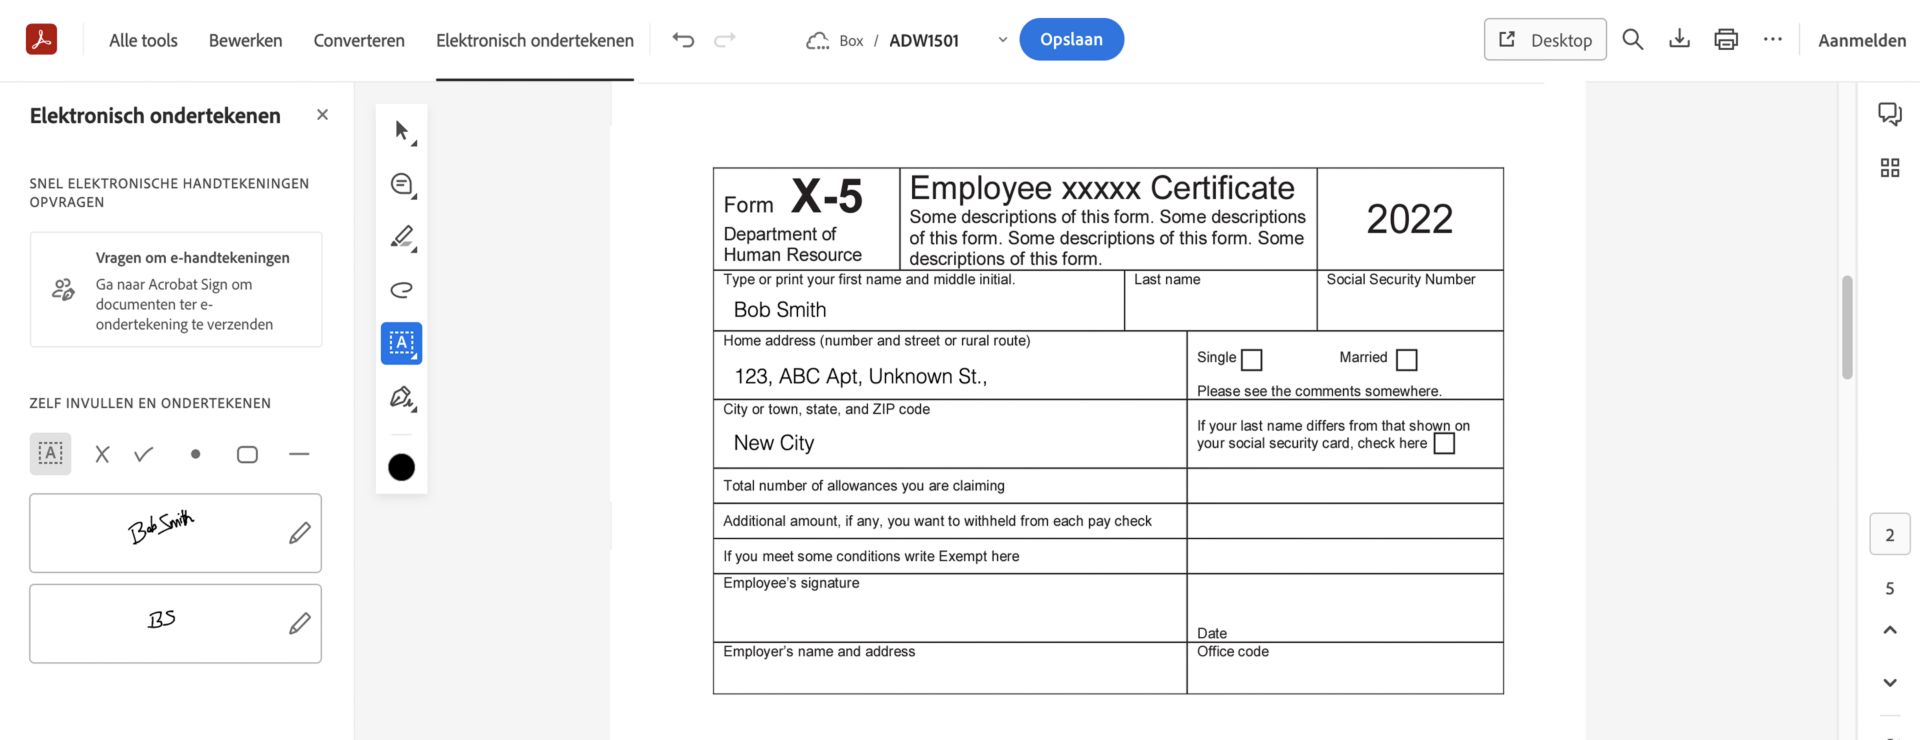
Task: Redo the last action
Action: 725,40
